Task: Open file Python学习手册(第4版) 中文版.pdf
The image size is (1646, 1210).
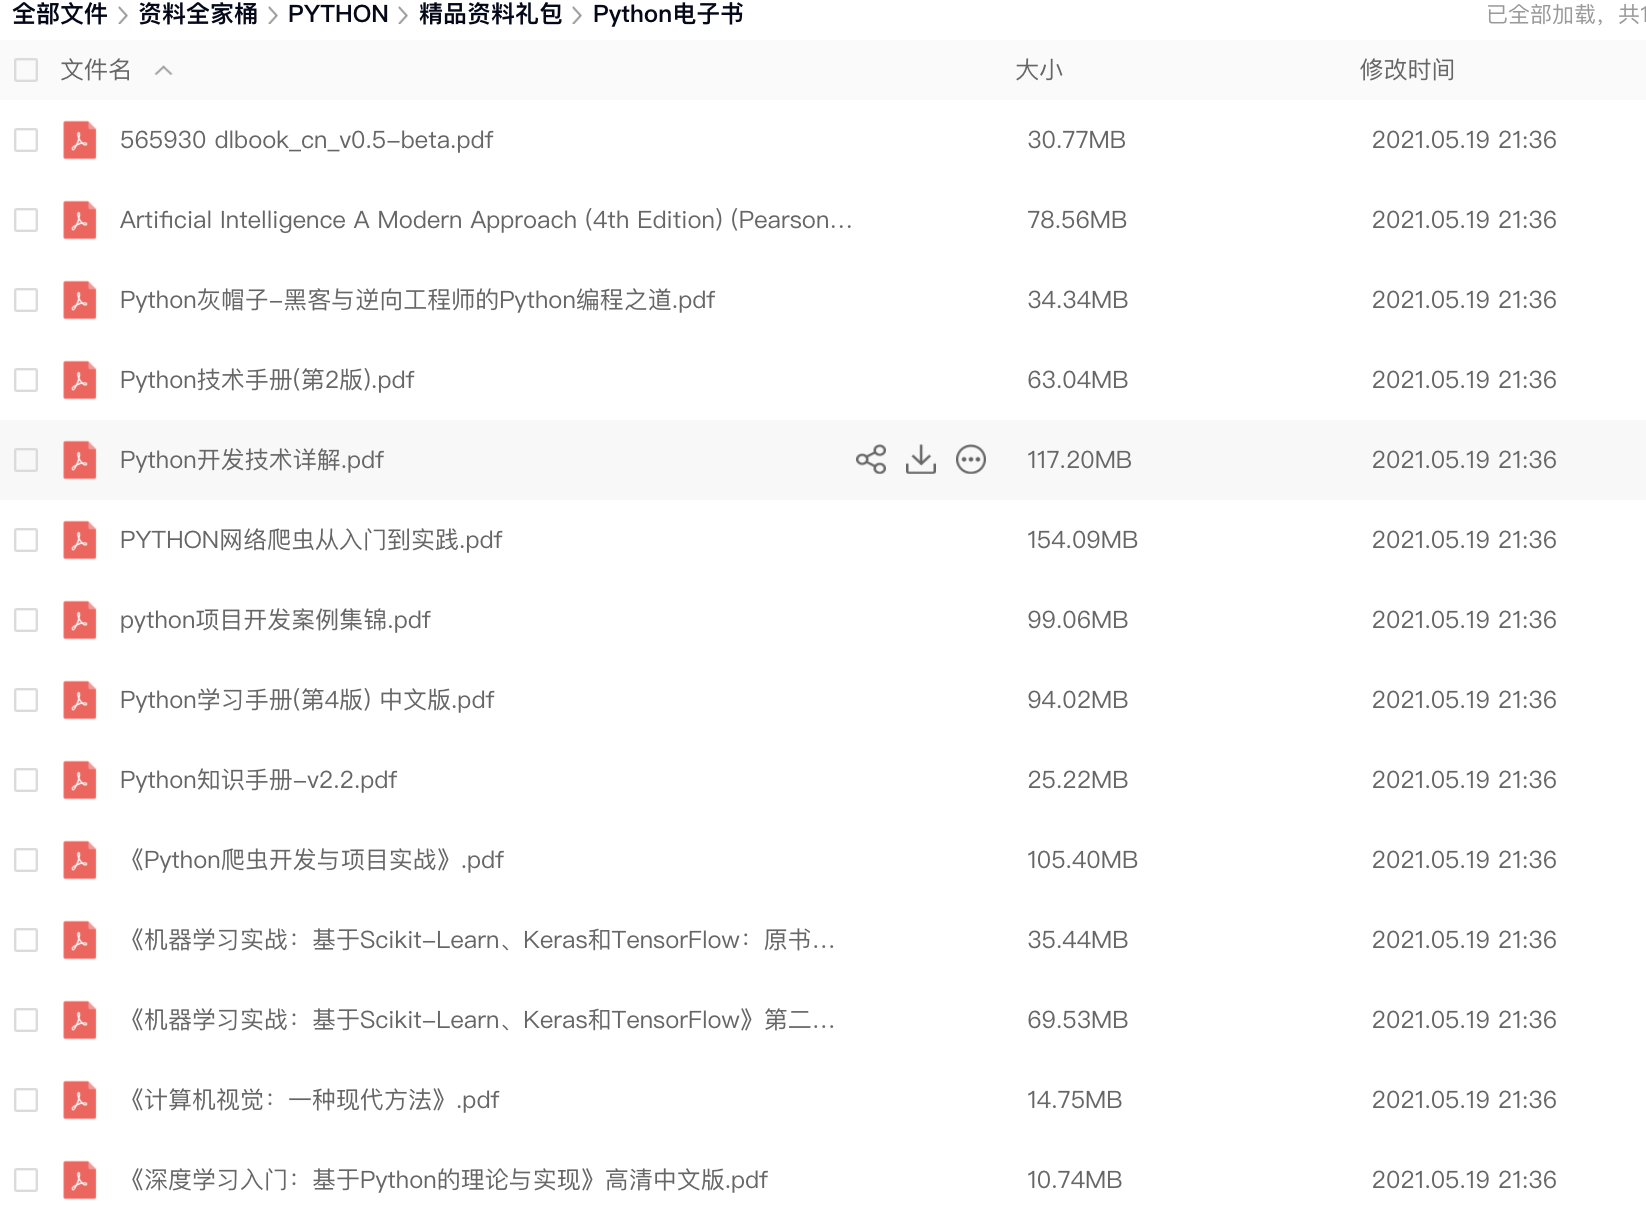Action: [x=307, y=700]
